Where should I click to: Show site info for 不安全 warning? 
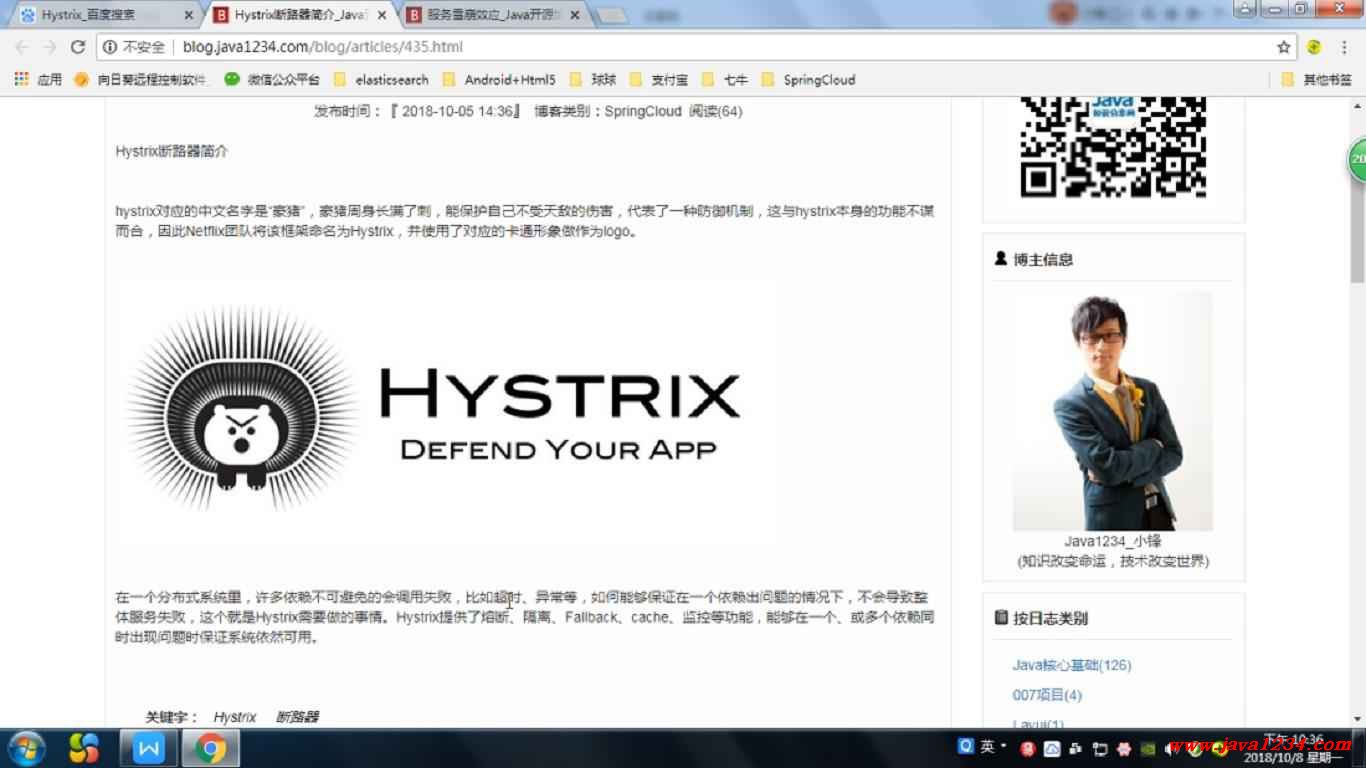coord(135,47)
